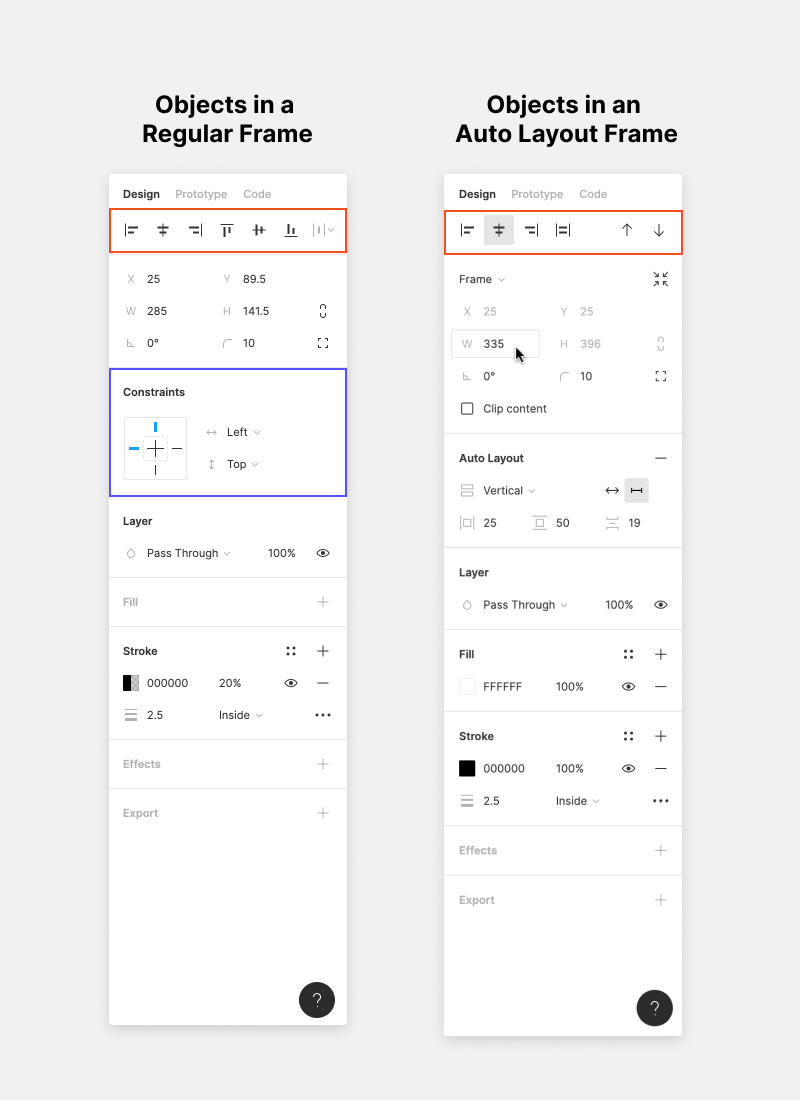
Task: Open the Vertical auto layout direction dropdown
Action: [x=509, y=490]
